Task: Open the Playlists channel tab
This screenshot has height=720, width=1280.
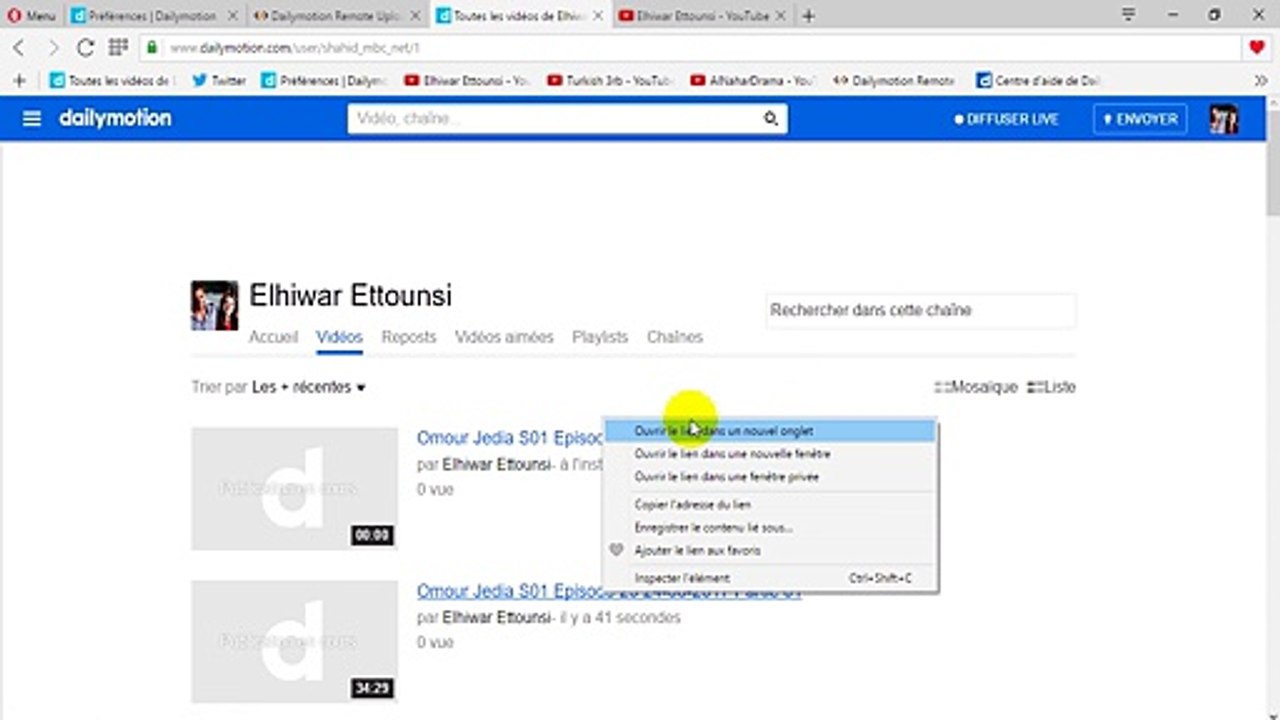Action: click(x=600, y=337)
